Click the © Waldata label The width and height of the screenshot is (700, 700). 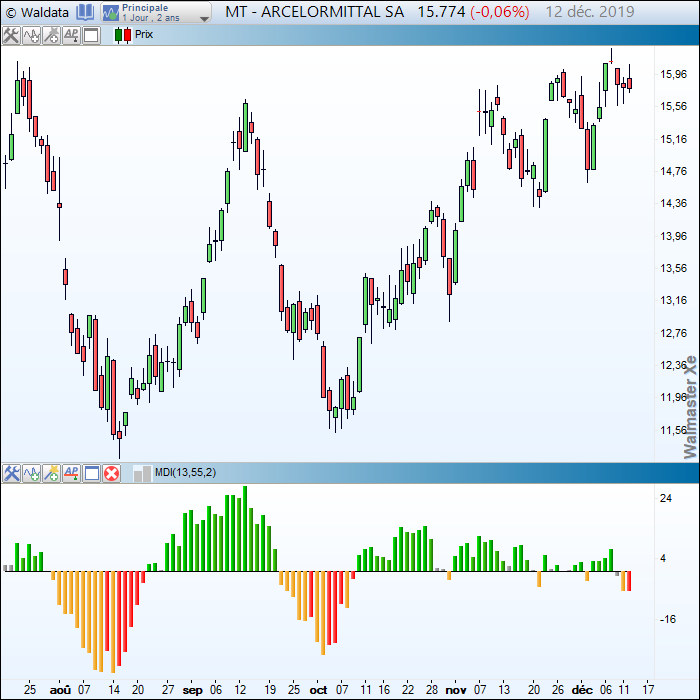tap(38, 12)
